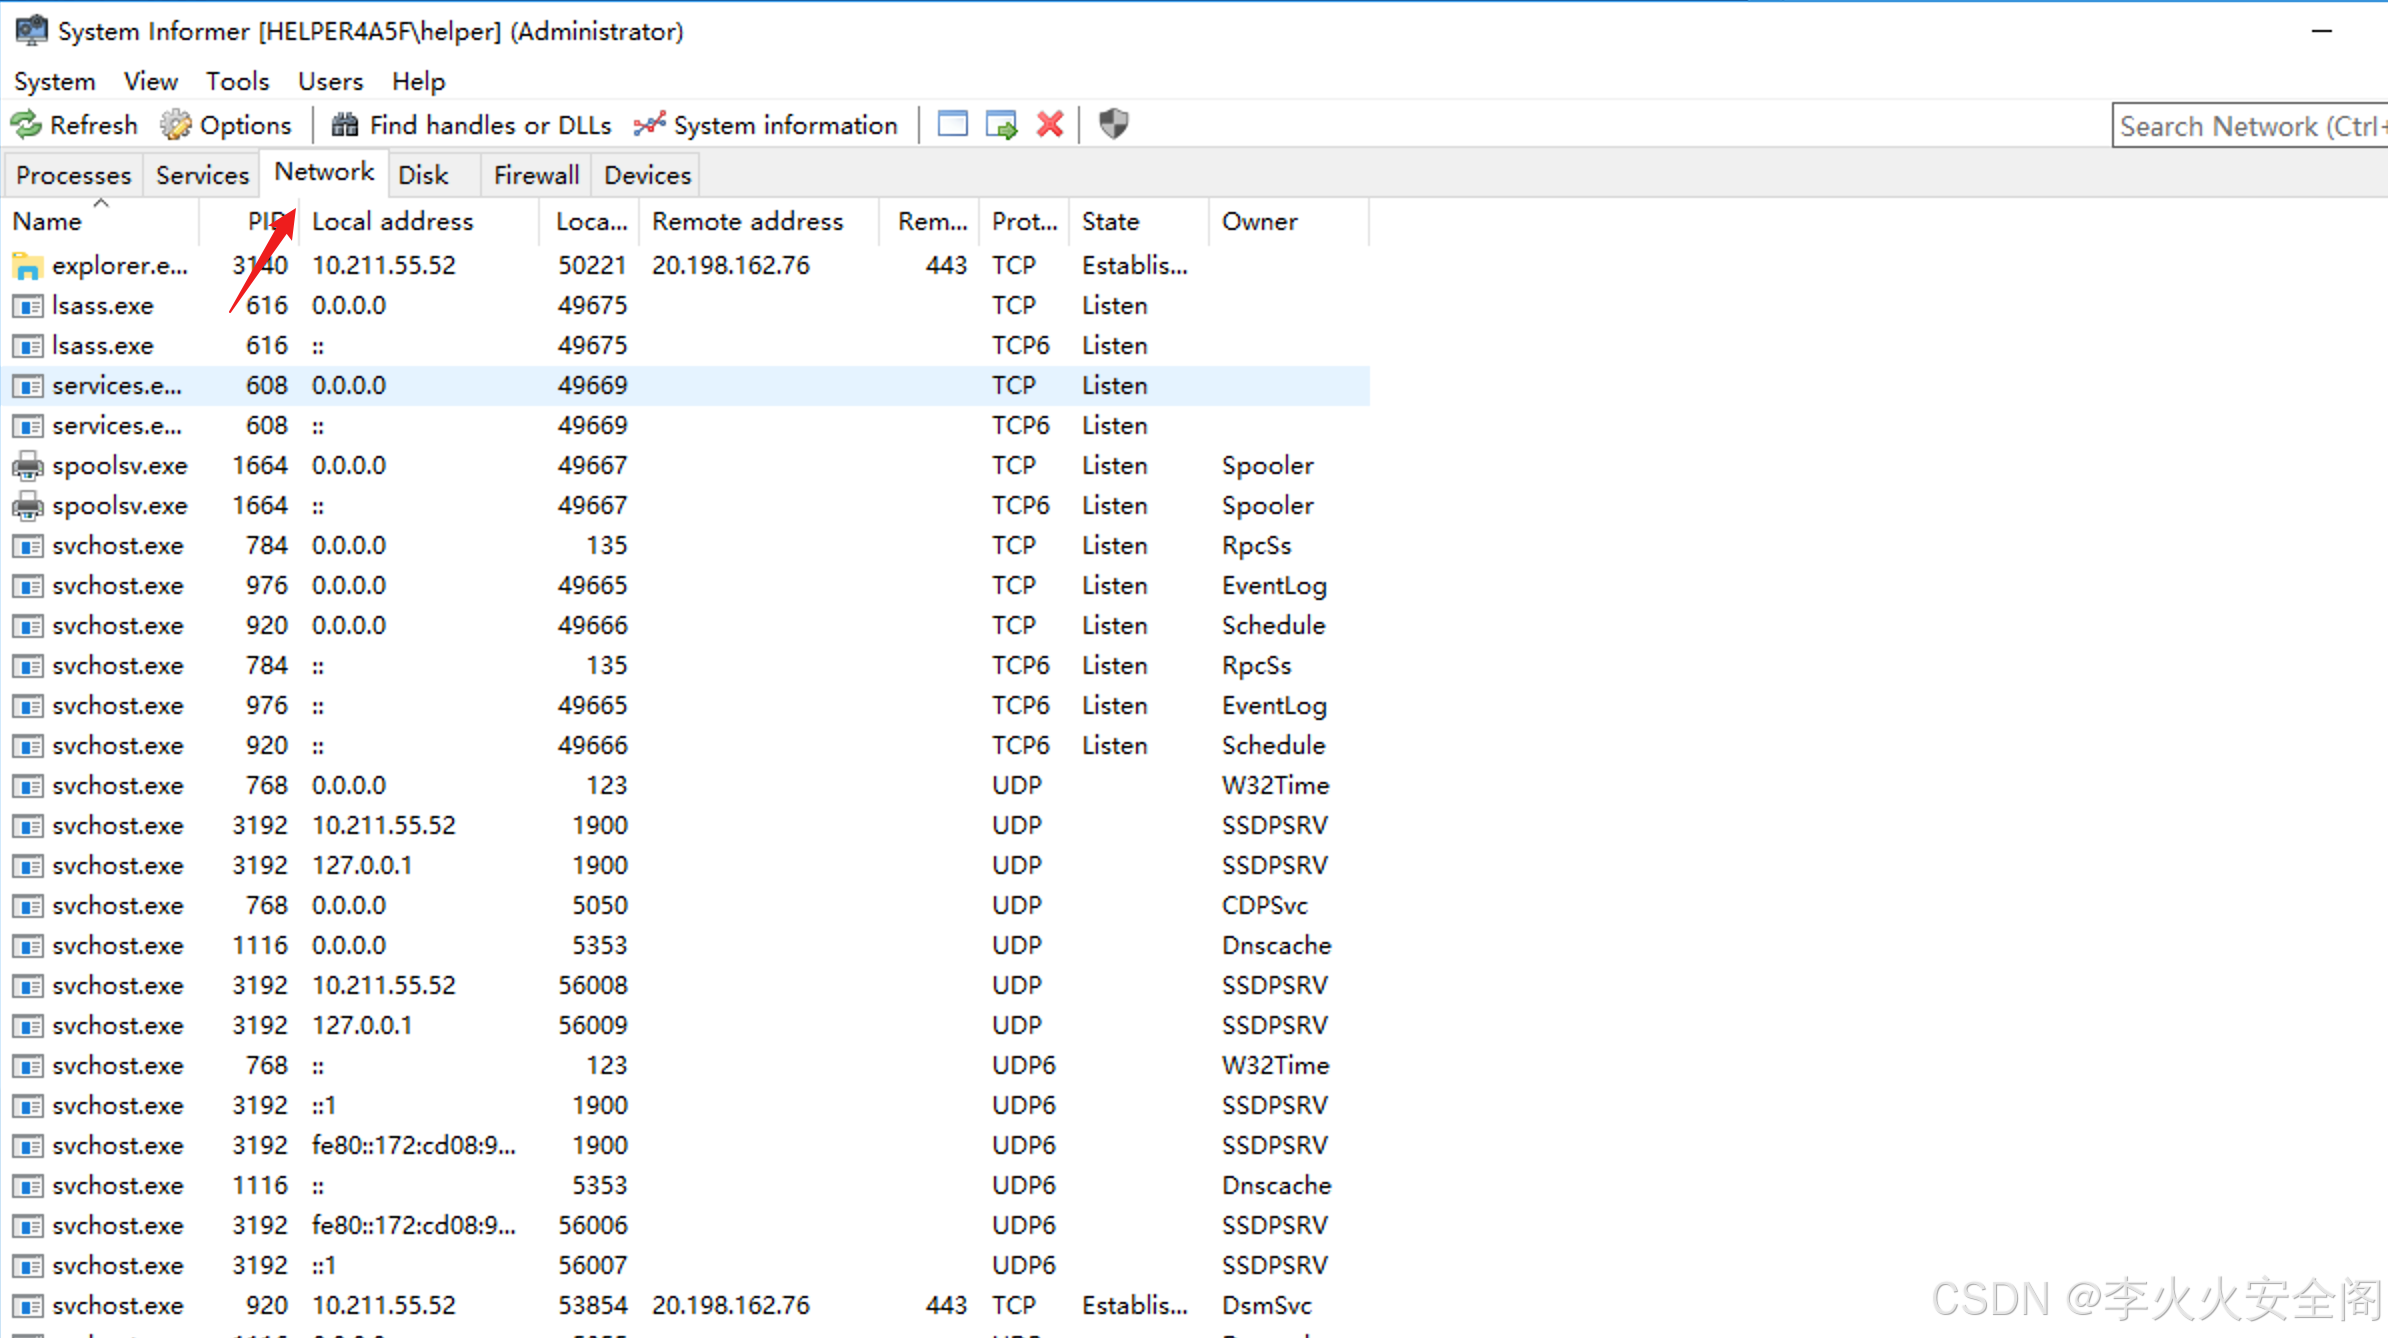The image size is (2388, 1338).
Task: Click the Search Network input field
Action: point(2248,126)
